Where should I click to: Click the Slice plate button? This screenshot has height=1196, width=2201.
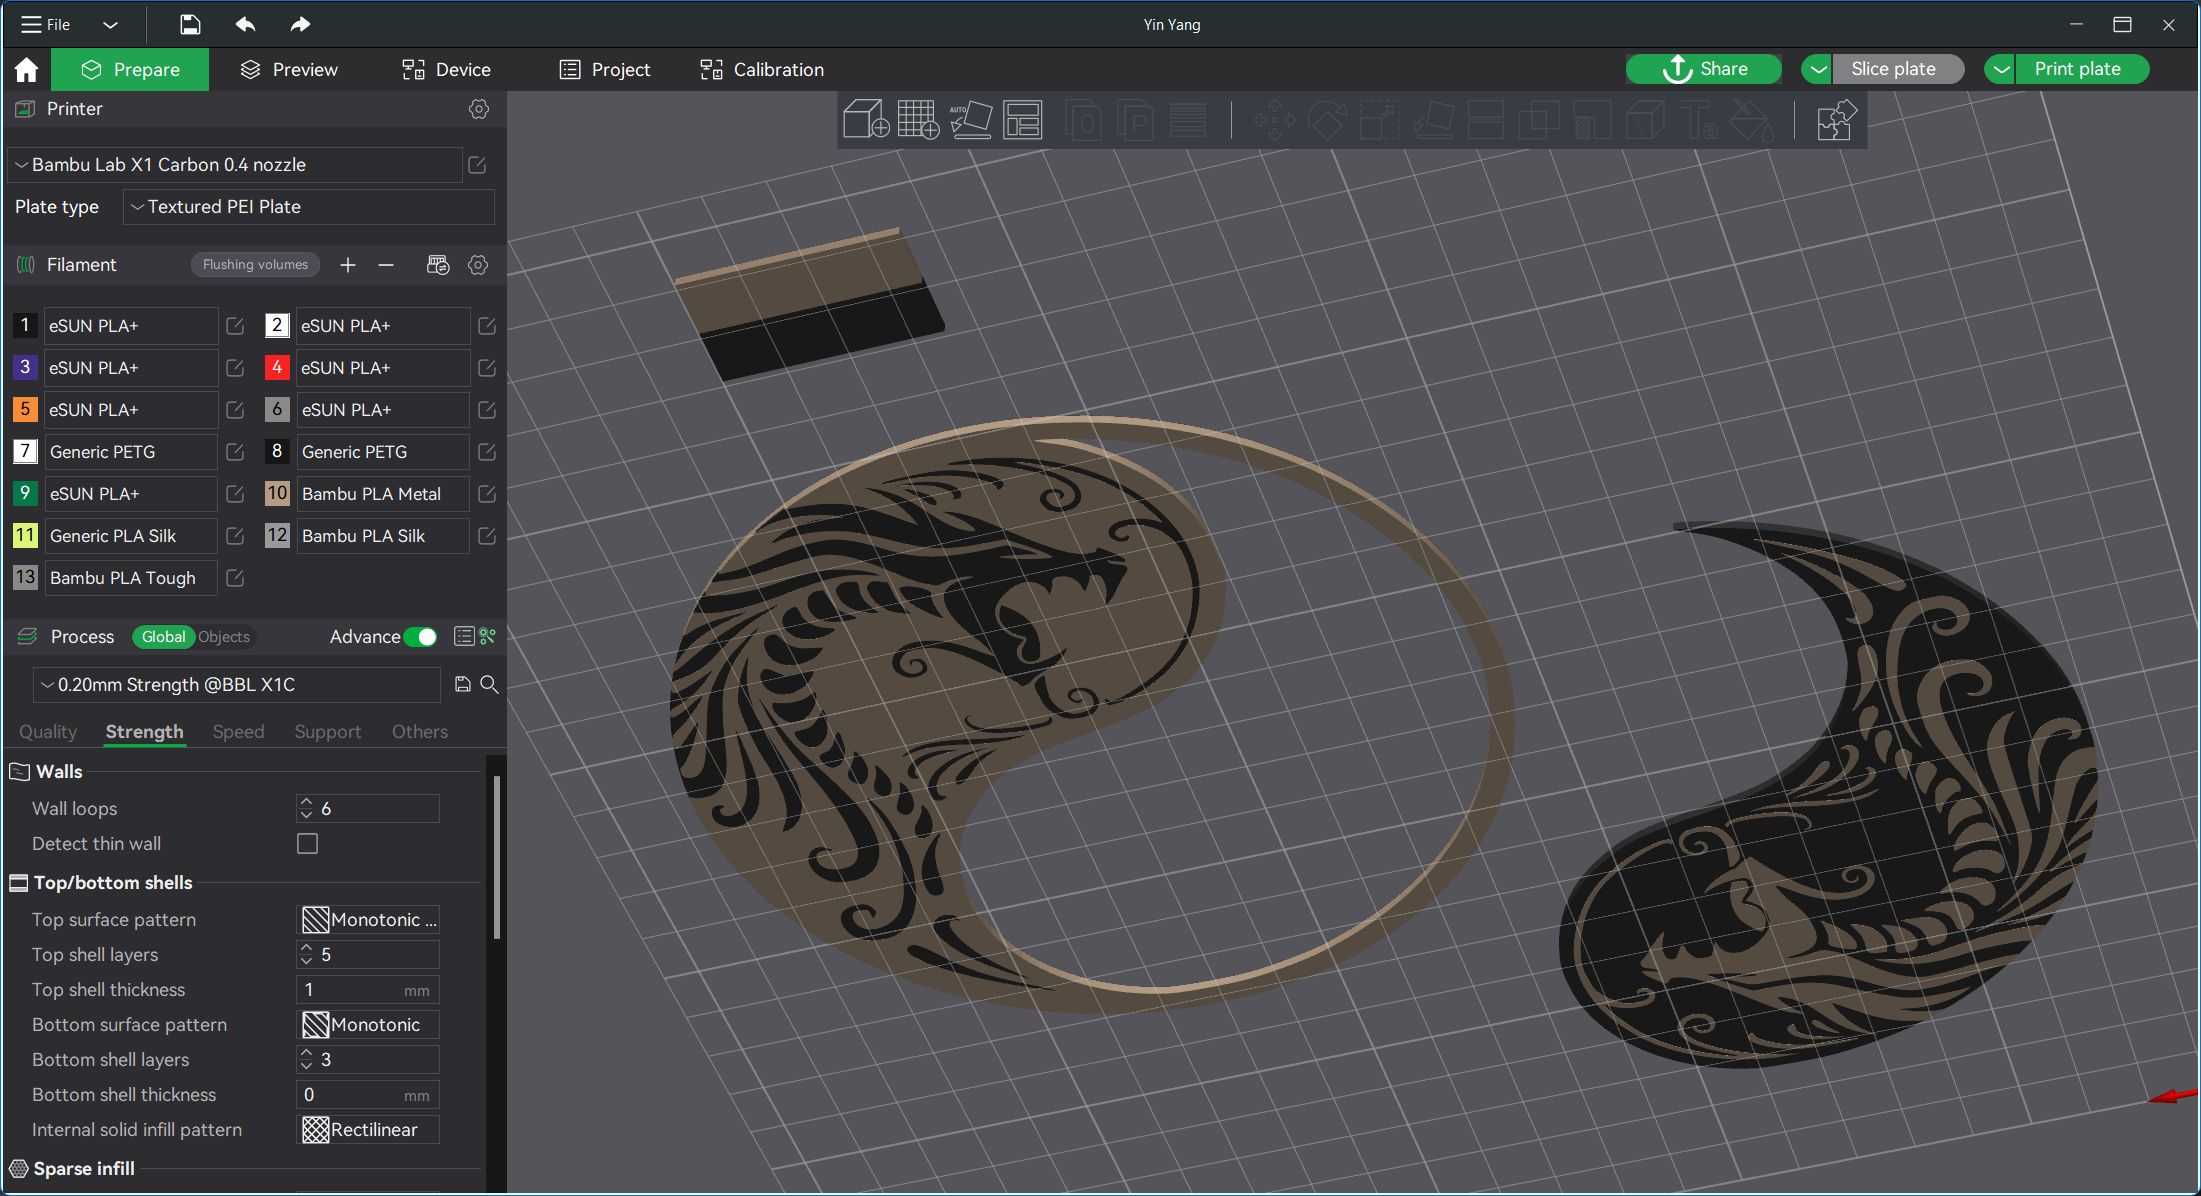[x=1898, y=69]
